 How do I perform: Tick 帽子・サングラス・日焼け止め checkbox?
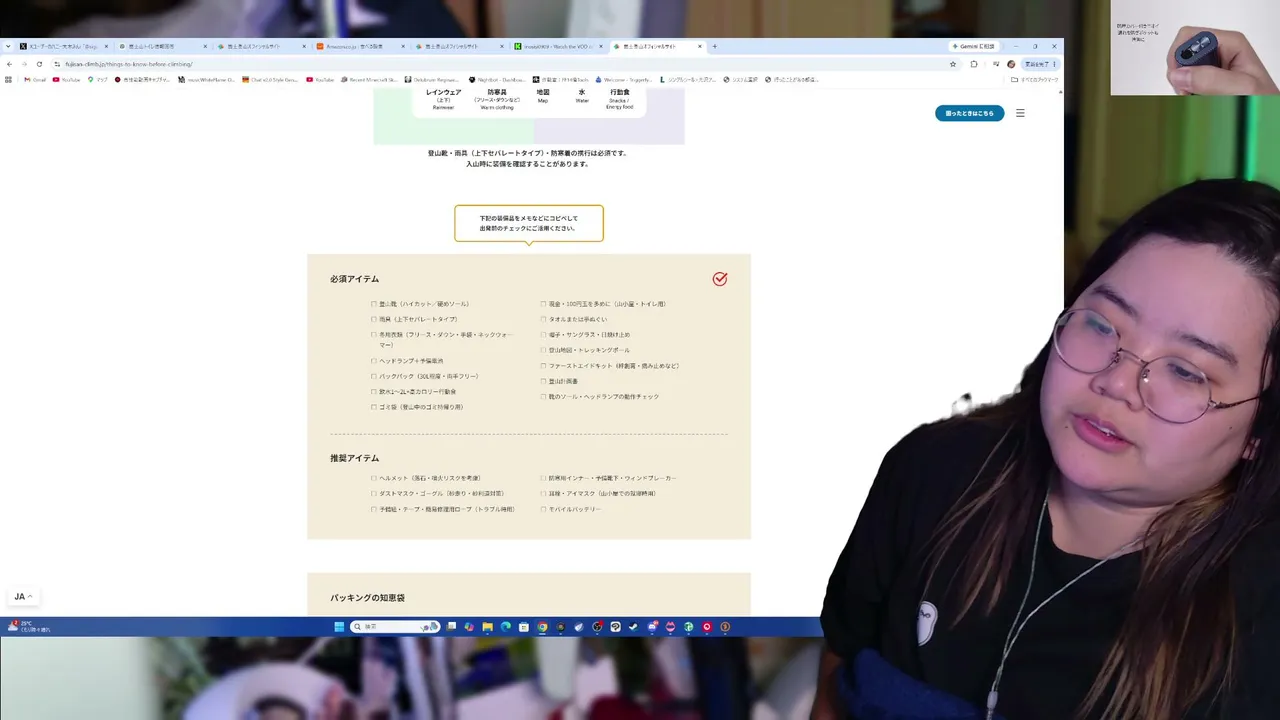pos(544,335)
